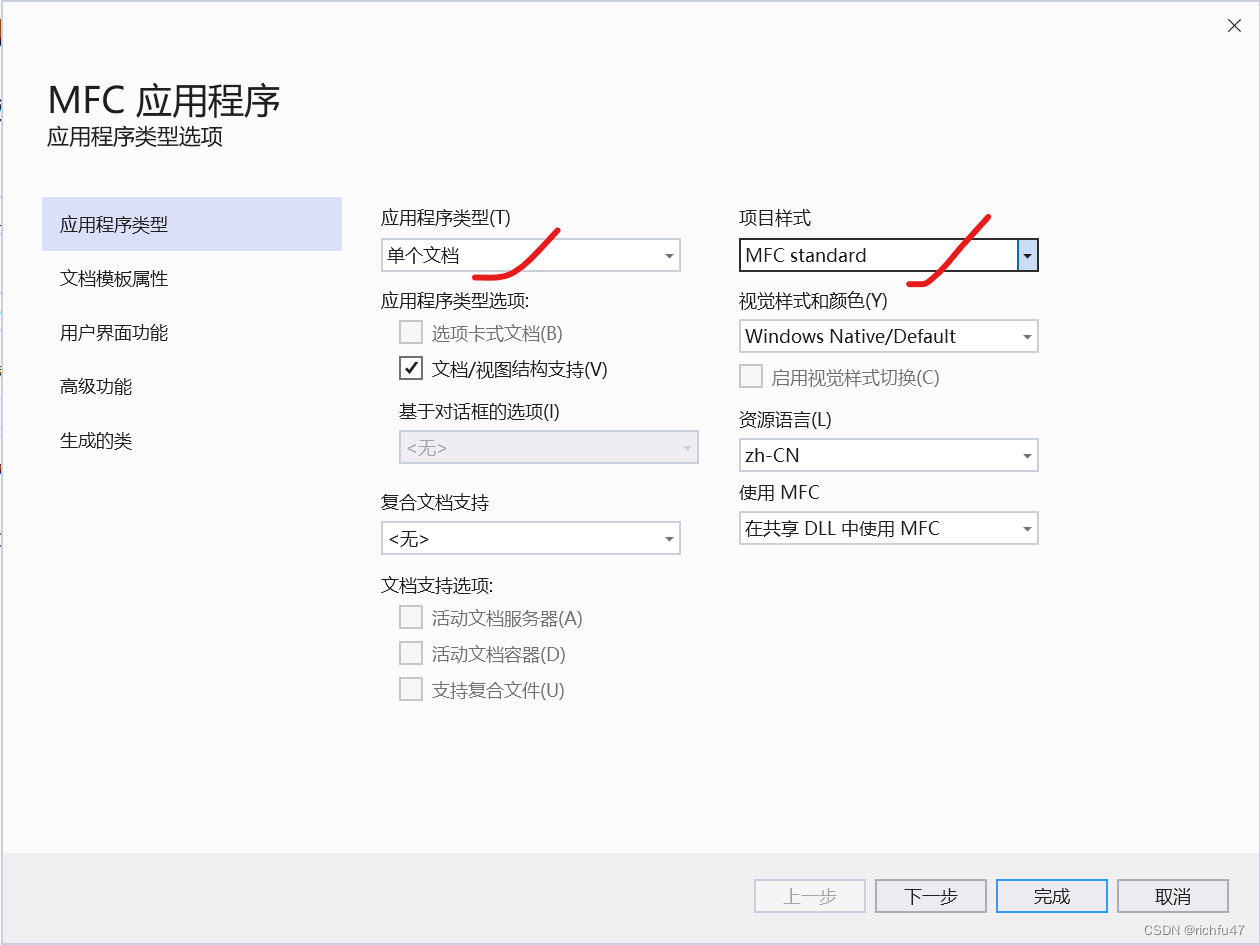Image resolution: width=1260 pixels, height=945 pixels.
Task: Click the 下一步 button
Action: click(931, 896)
